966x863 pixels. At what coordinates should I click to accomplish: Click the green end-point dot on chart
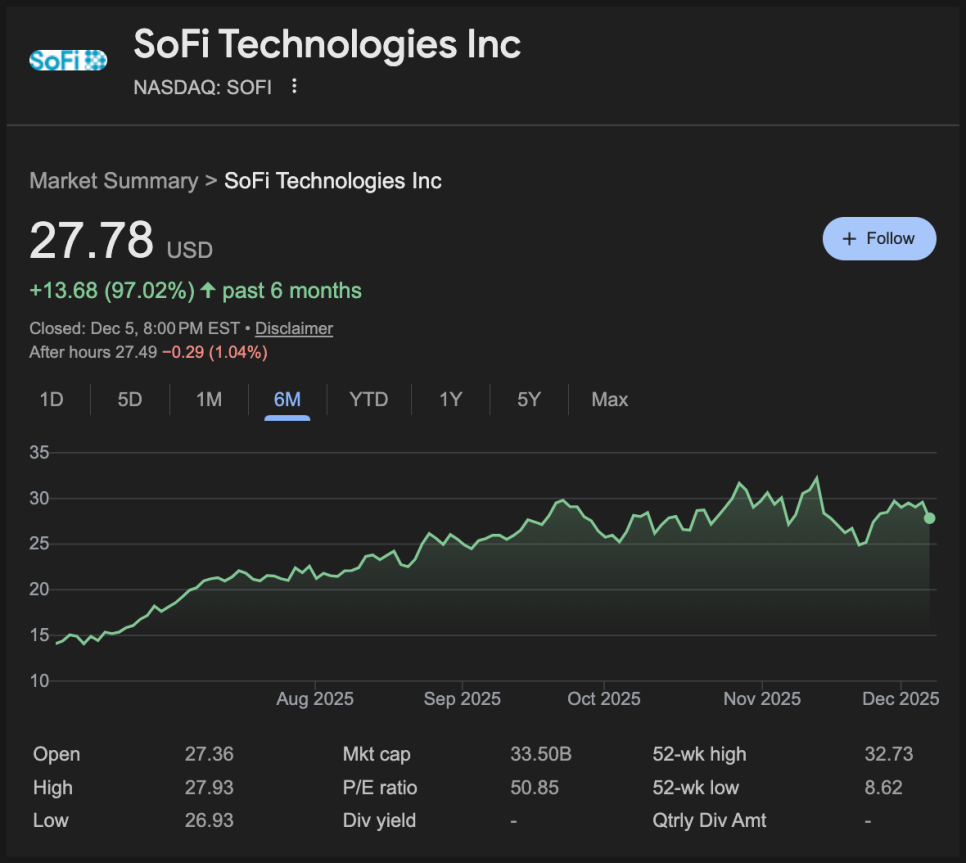(x=930, y=518)
